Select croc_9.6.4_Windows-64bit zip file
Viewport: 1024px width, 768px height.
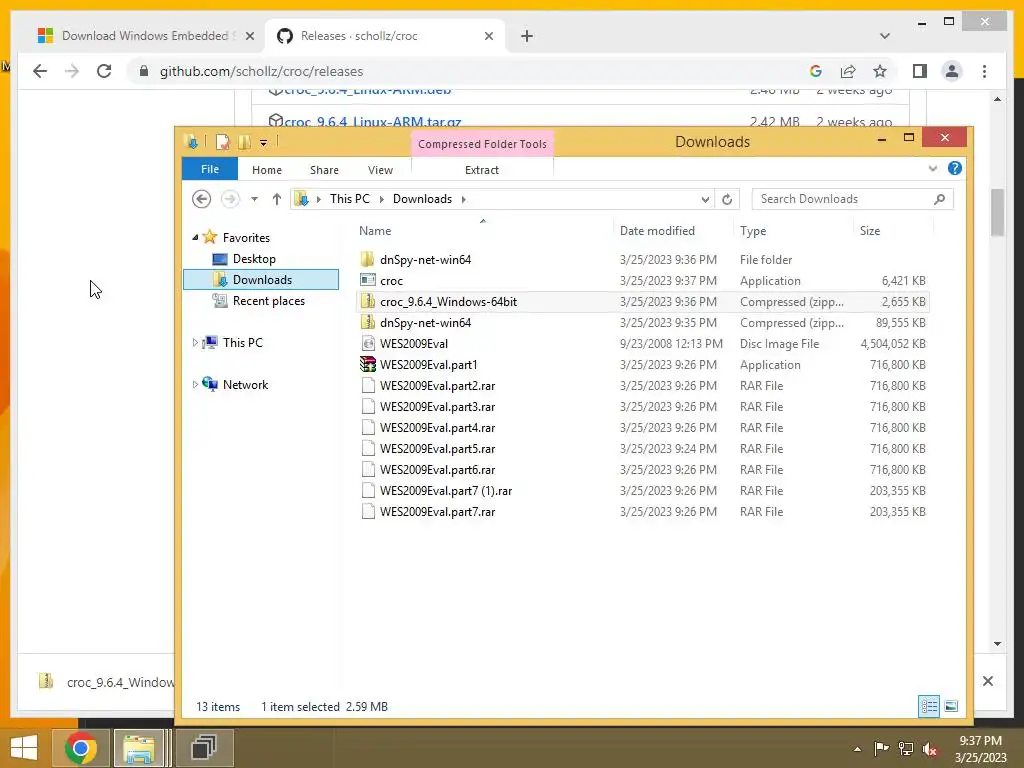click(x=643, y=301)
